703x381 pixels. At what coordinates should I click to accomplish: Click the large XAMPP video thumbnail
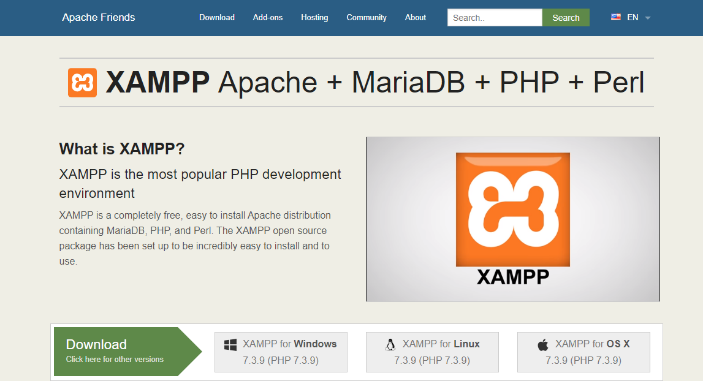pyautogui.click(x=513, y=219)
